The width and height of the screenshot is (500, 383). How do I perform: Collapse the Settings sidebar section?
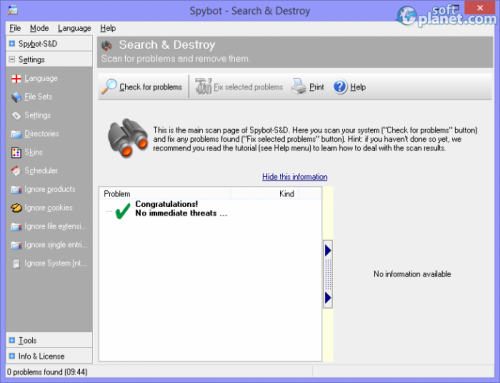pyautogui.click(x=12, y=59)
